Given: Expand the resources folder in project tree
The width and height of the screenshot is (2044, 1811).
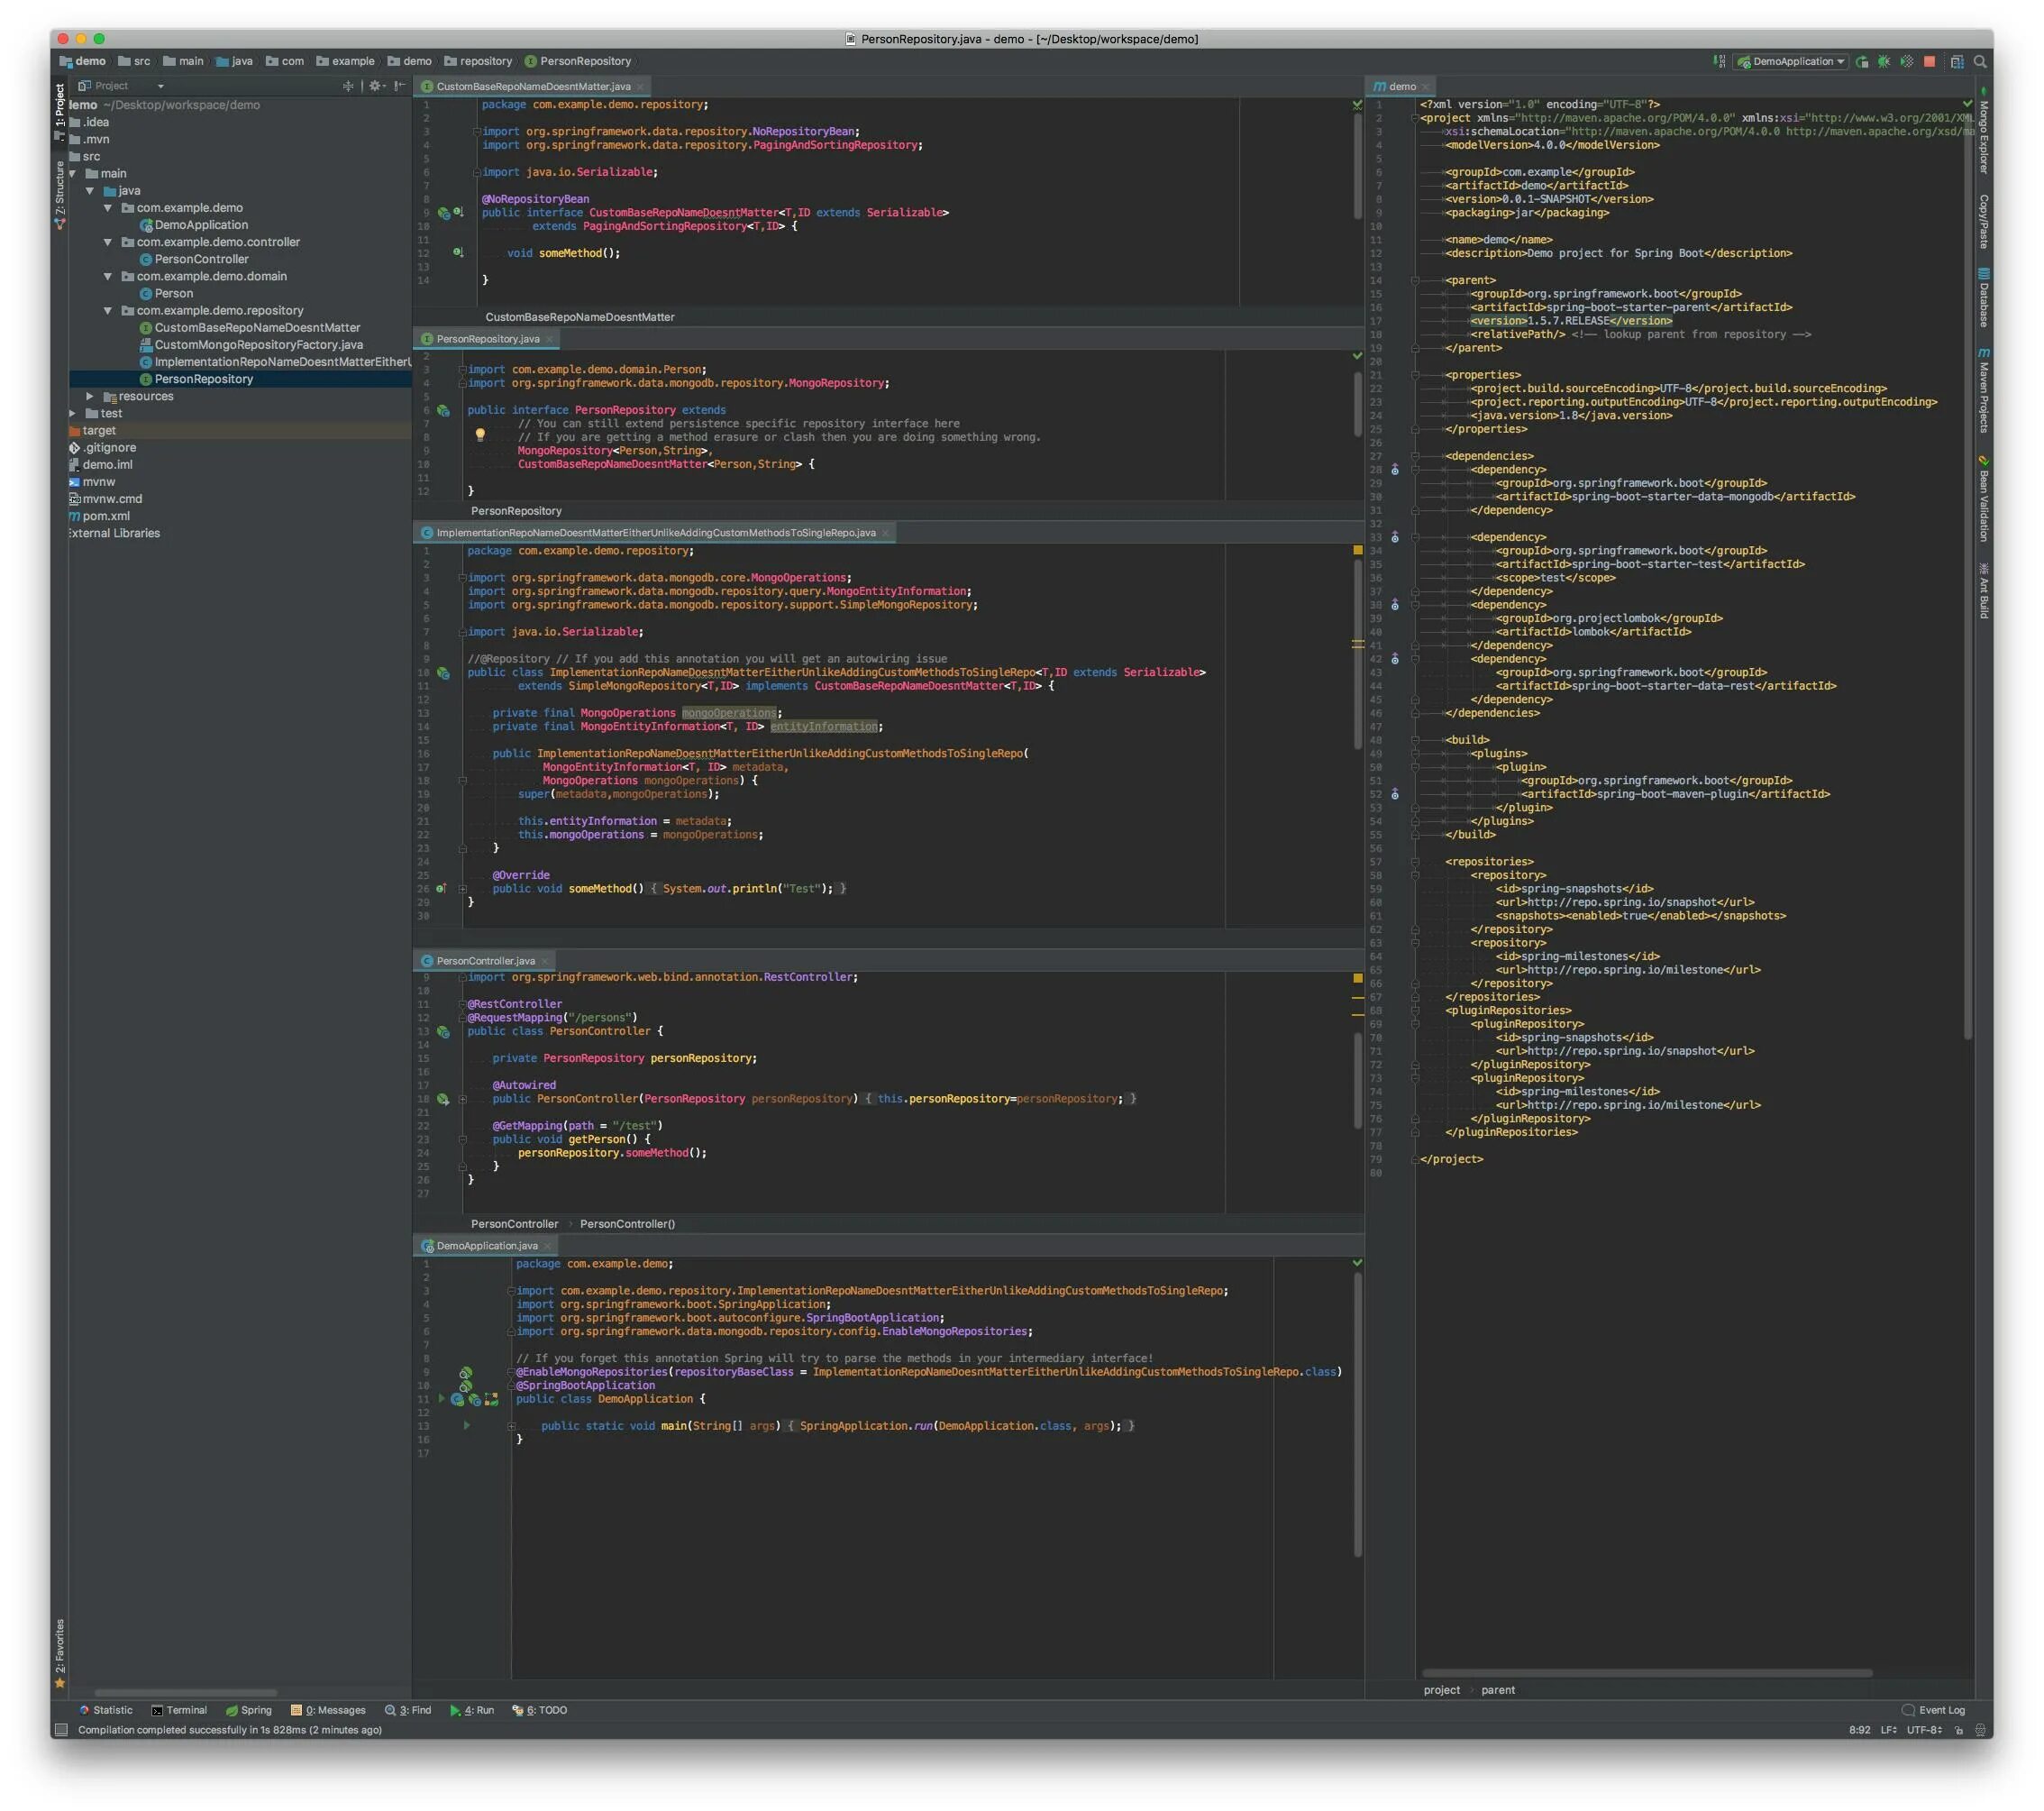Looking at the screenshot, I should tap(90, 397).
